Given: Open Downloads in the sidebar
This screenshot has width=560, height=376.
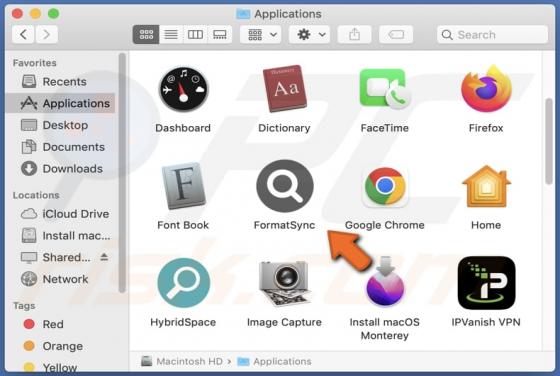Looking at the screenshot, I should click(x=60, y=169).
